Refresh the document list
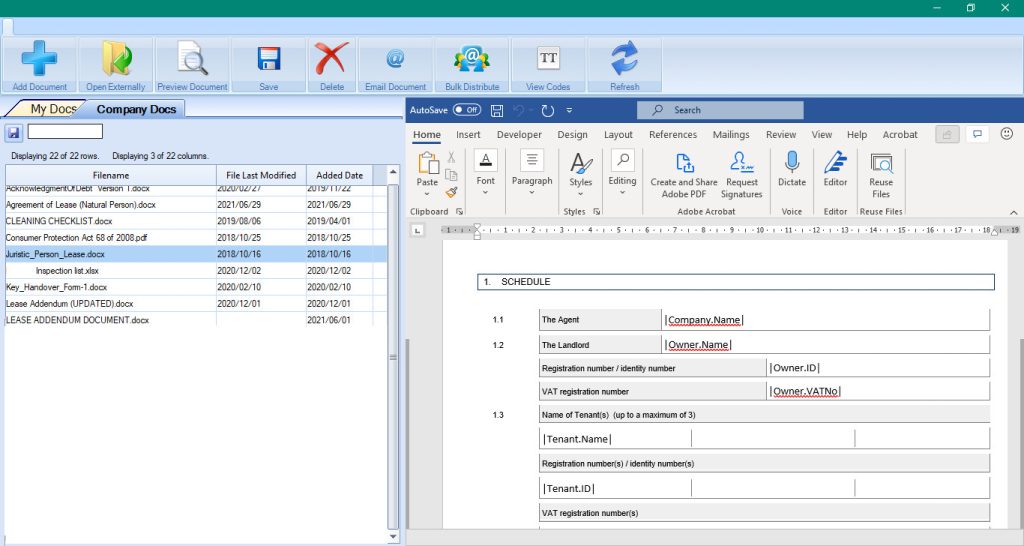This screenshot has width=1024, height=546. (x=624, y=60)
